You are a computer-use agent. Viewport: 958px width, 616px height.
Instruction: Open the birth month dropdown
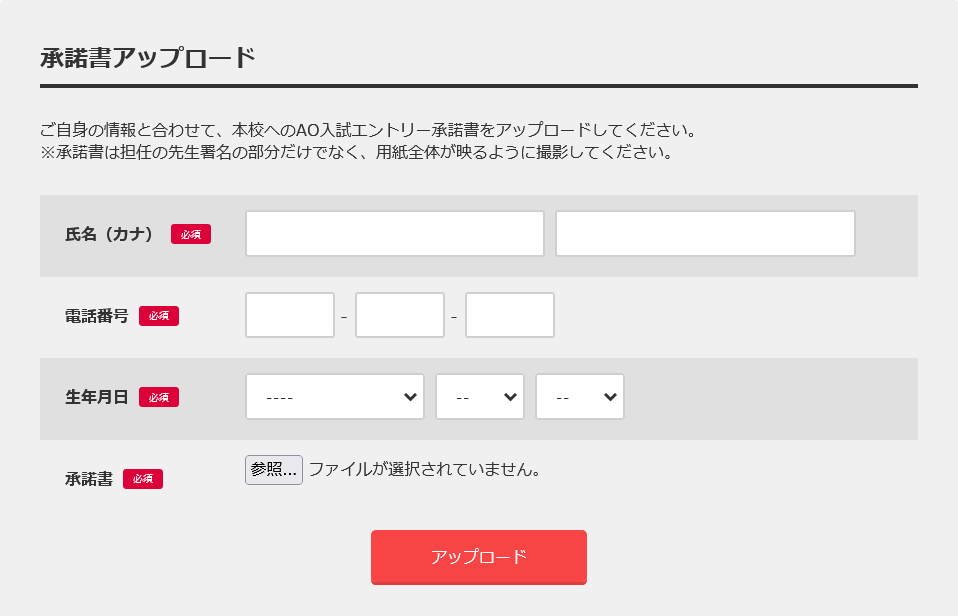(480, 397)
